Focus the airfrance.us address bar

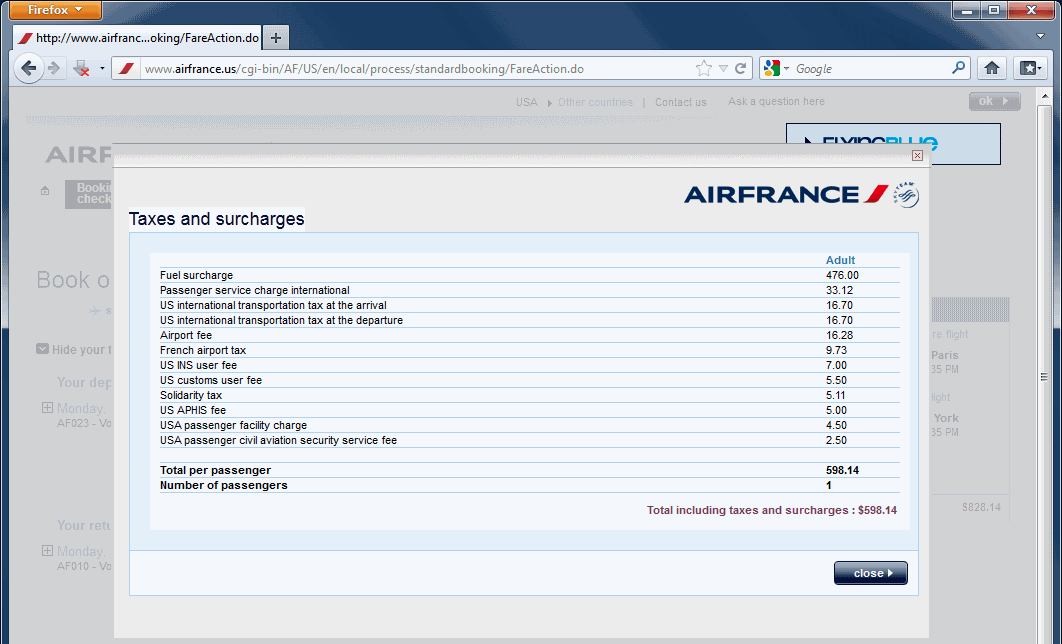click(417, 68)
